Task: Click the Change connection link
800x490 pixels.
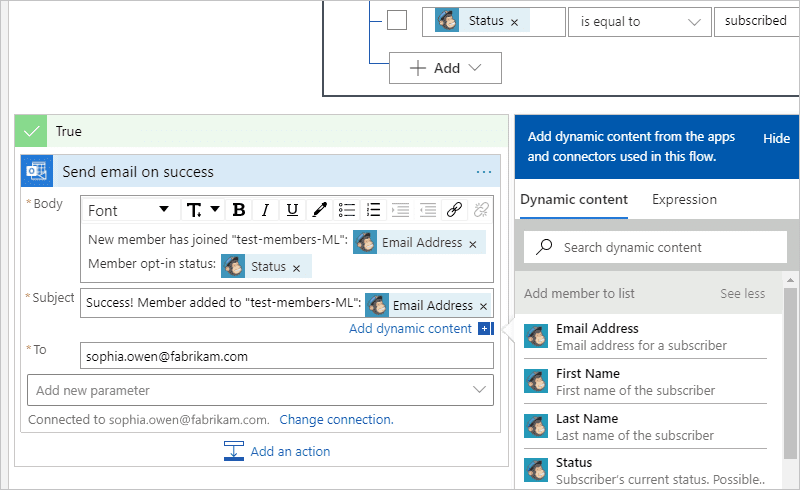Action: [x=336, y=420]
